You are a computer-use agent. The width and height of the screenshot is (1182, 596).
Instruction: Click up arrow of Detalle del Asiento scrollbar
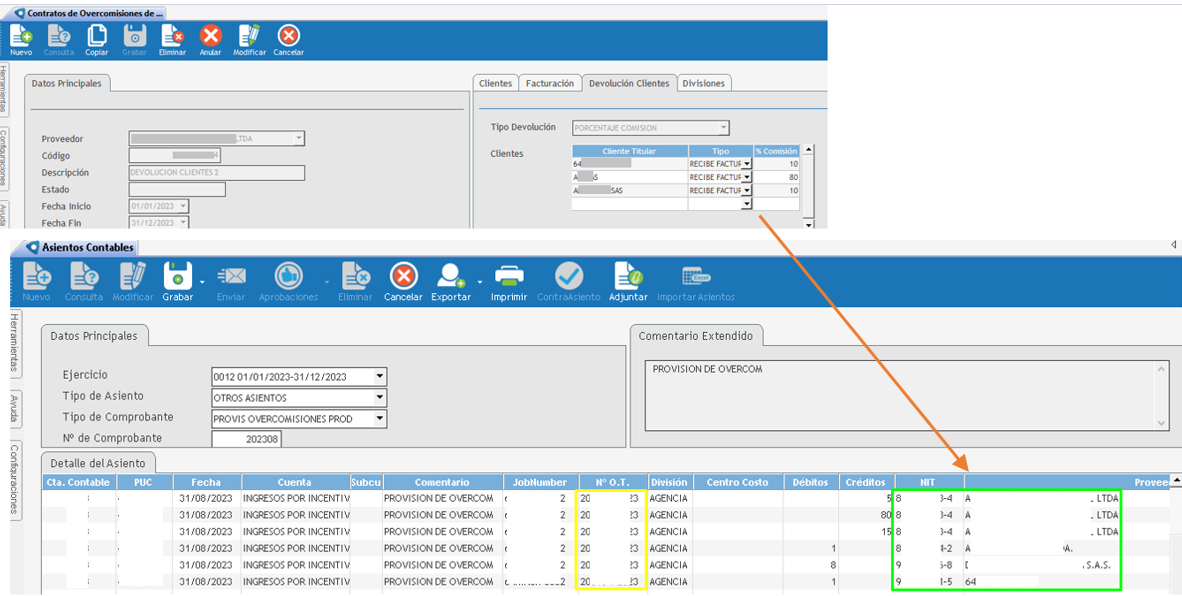pyautogui.click(x=1176, y=481)
